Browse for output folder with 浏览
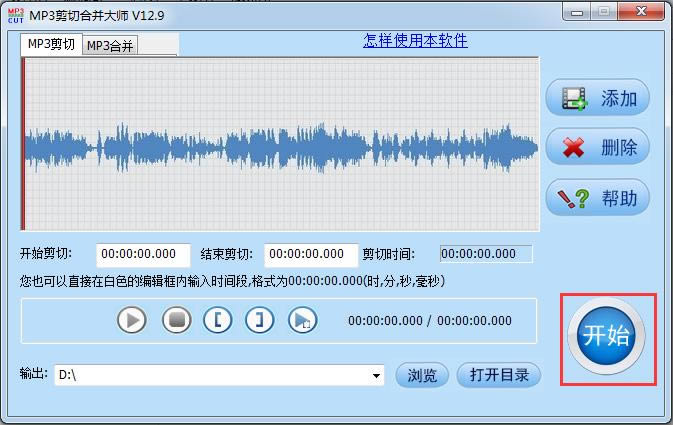 point(422,375)
